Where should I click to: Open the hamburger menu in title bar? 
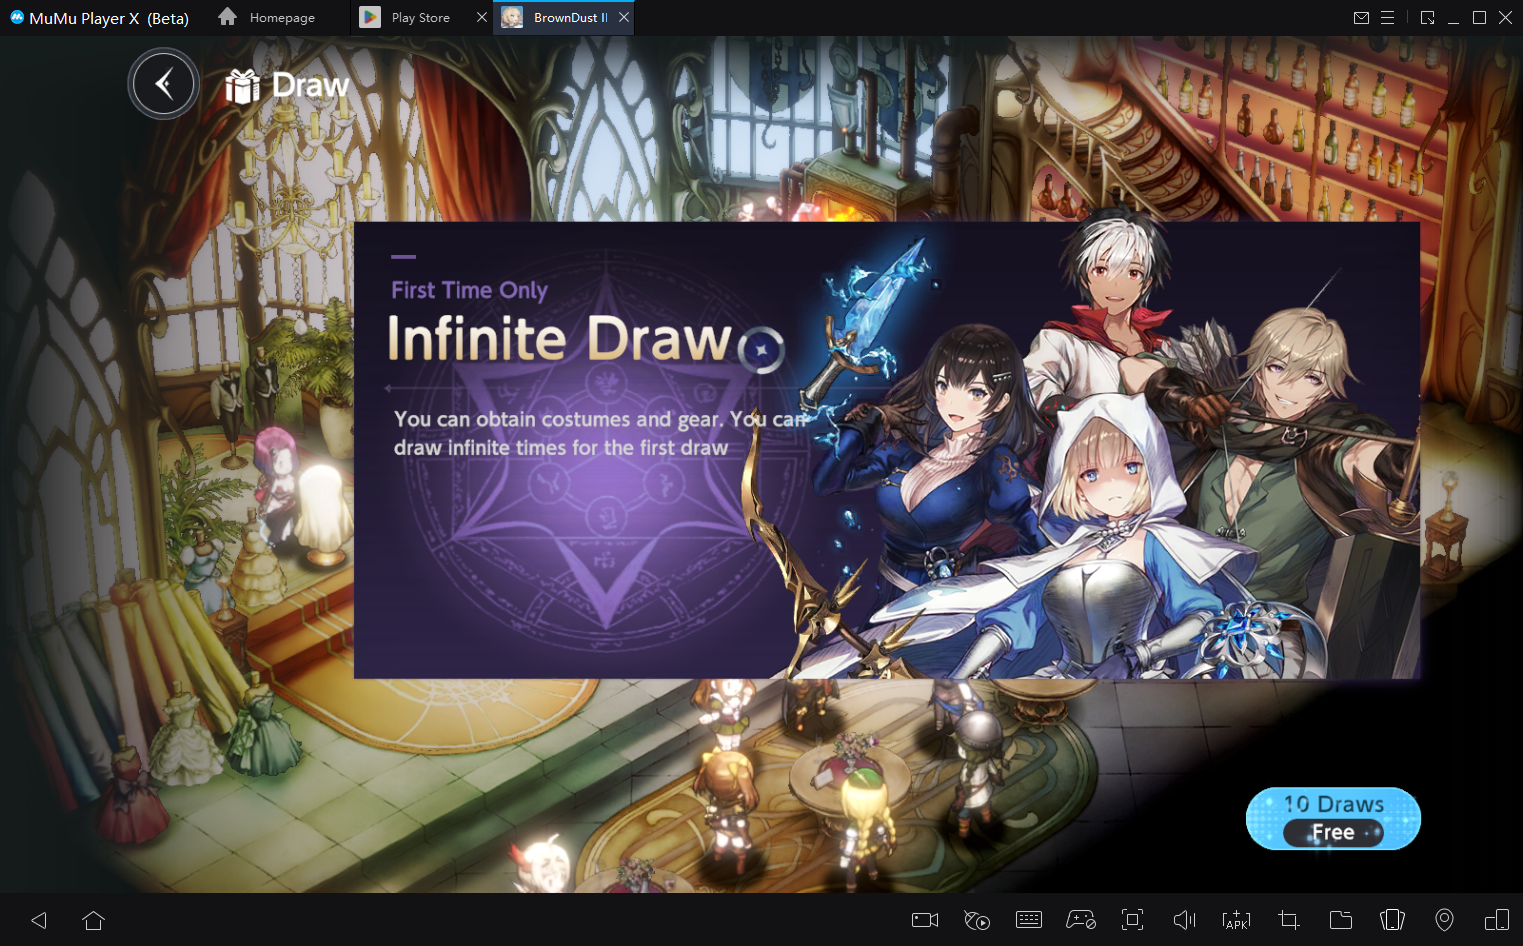[x=1388, y=18]
